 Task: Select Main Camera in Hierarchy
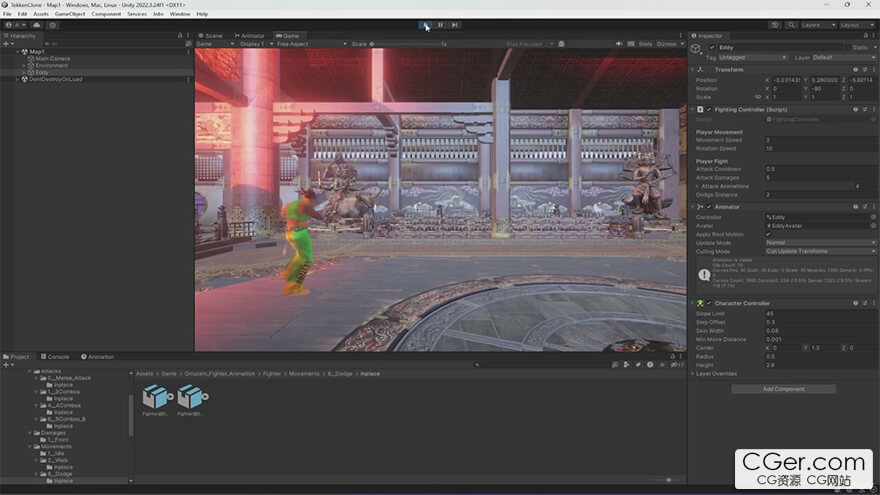pos(52,58)
